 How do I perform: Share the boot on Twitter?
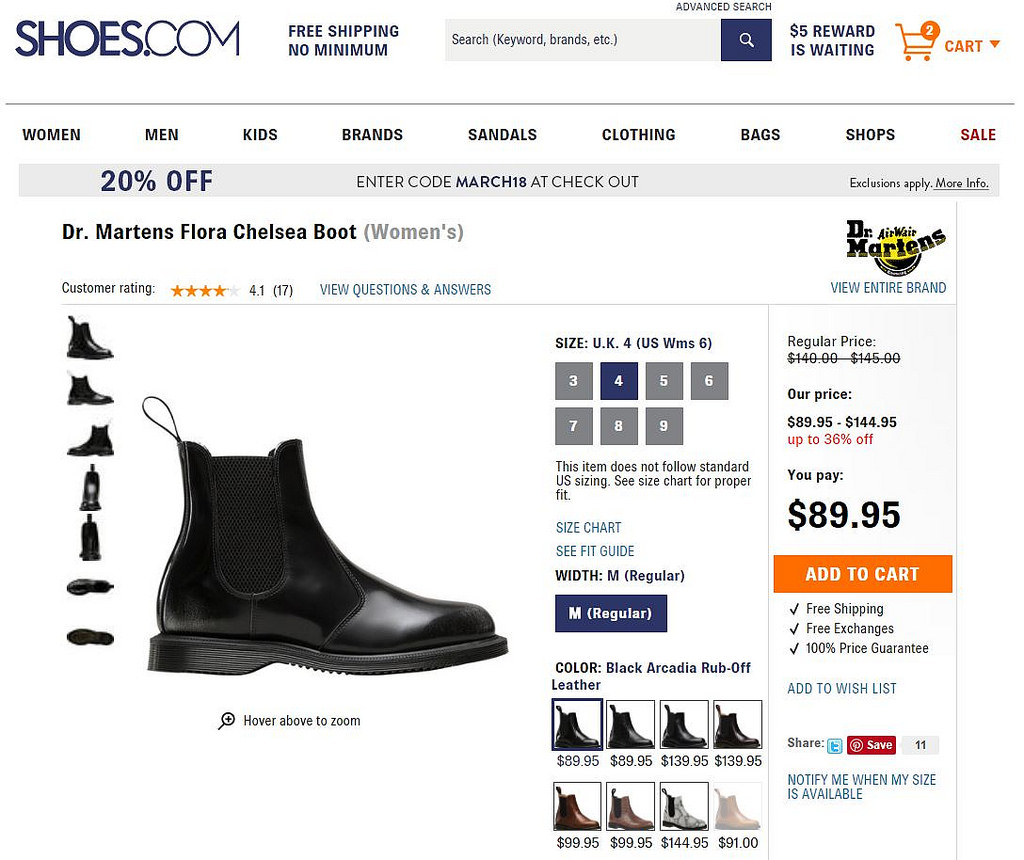tap(835, 745)
